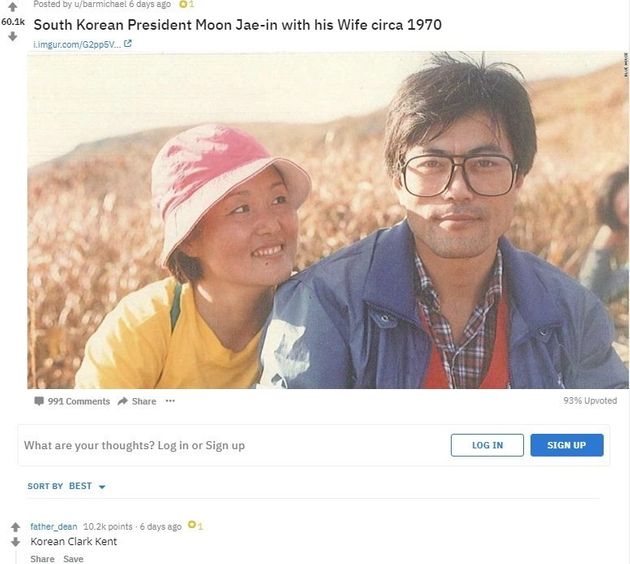
Task: Share the post using the arrow icon
Action: click(x=137, y=401)
